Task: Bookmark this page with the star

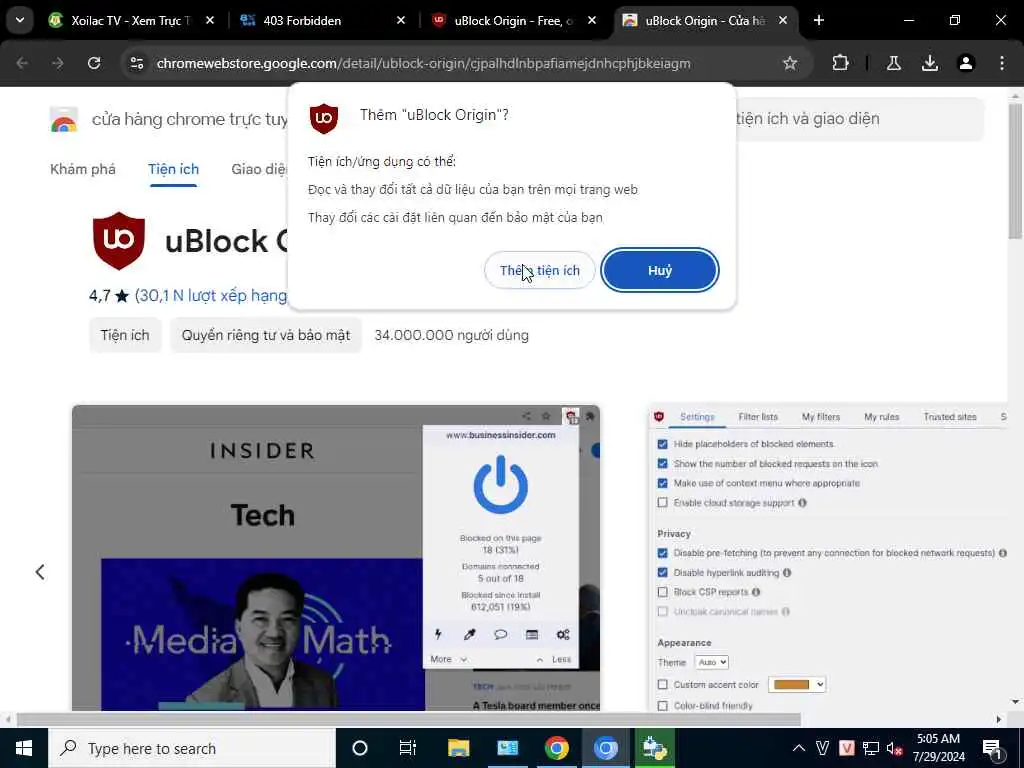Action: (x=790, y=63)
